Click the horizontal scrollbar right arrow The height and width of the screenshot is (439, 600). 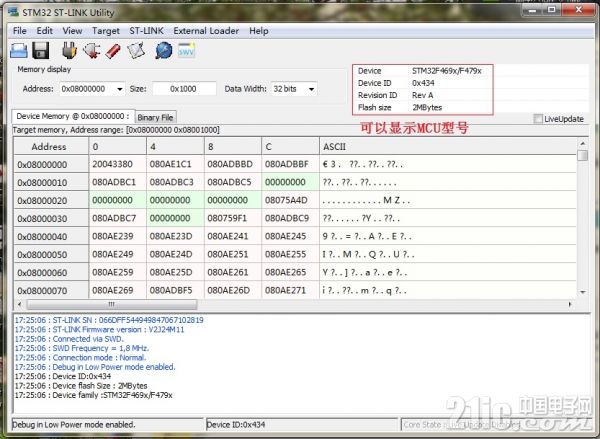570,304
